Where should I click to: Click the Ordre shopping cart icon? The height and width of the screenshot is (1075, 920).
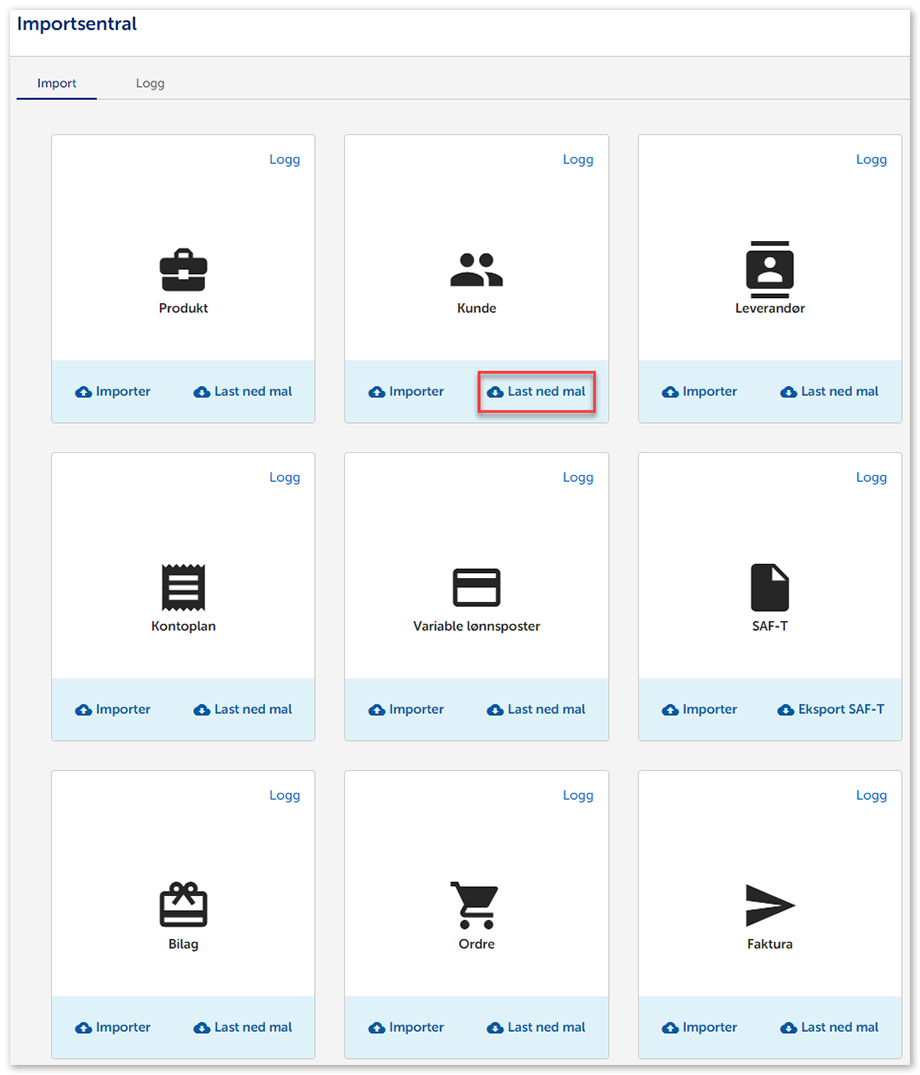coord(474,905)
